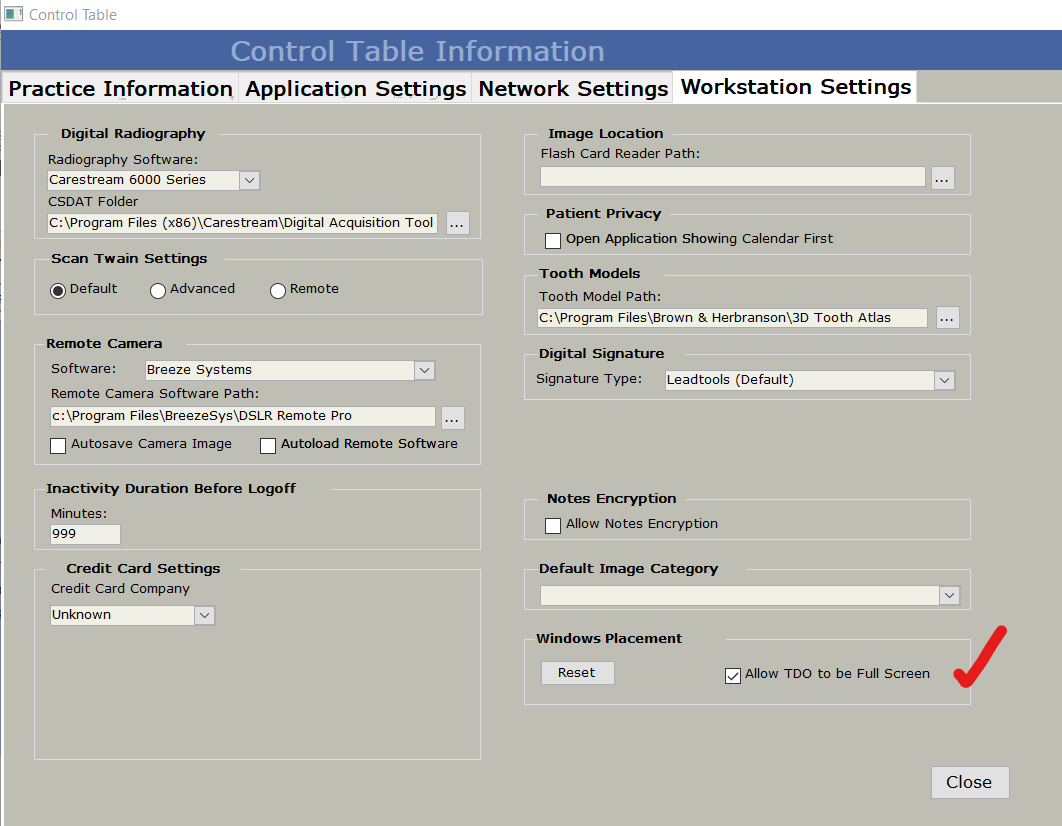Browse for the Tooth Model Path
This screenshot has width=1062, height=826.
click(x=947, y=318)
